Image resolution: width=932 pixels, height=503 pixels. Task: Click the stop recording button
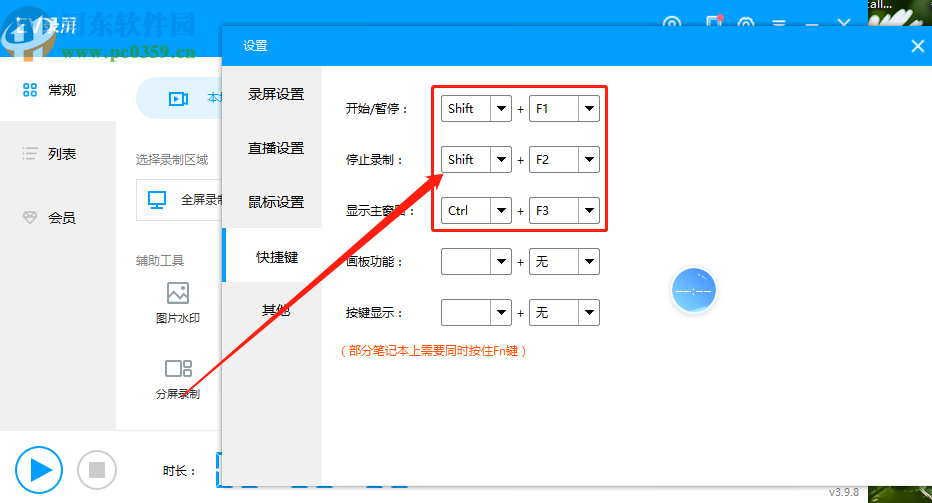(97, 470)
